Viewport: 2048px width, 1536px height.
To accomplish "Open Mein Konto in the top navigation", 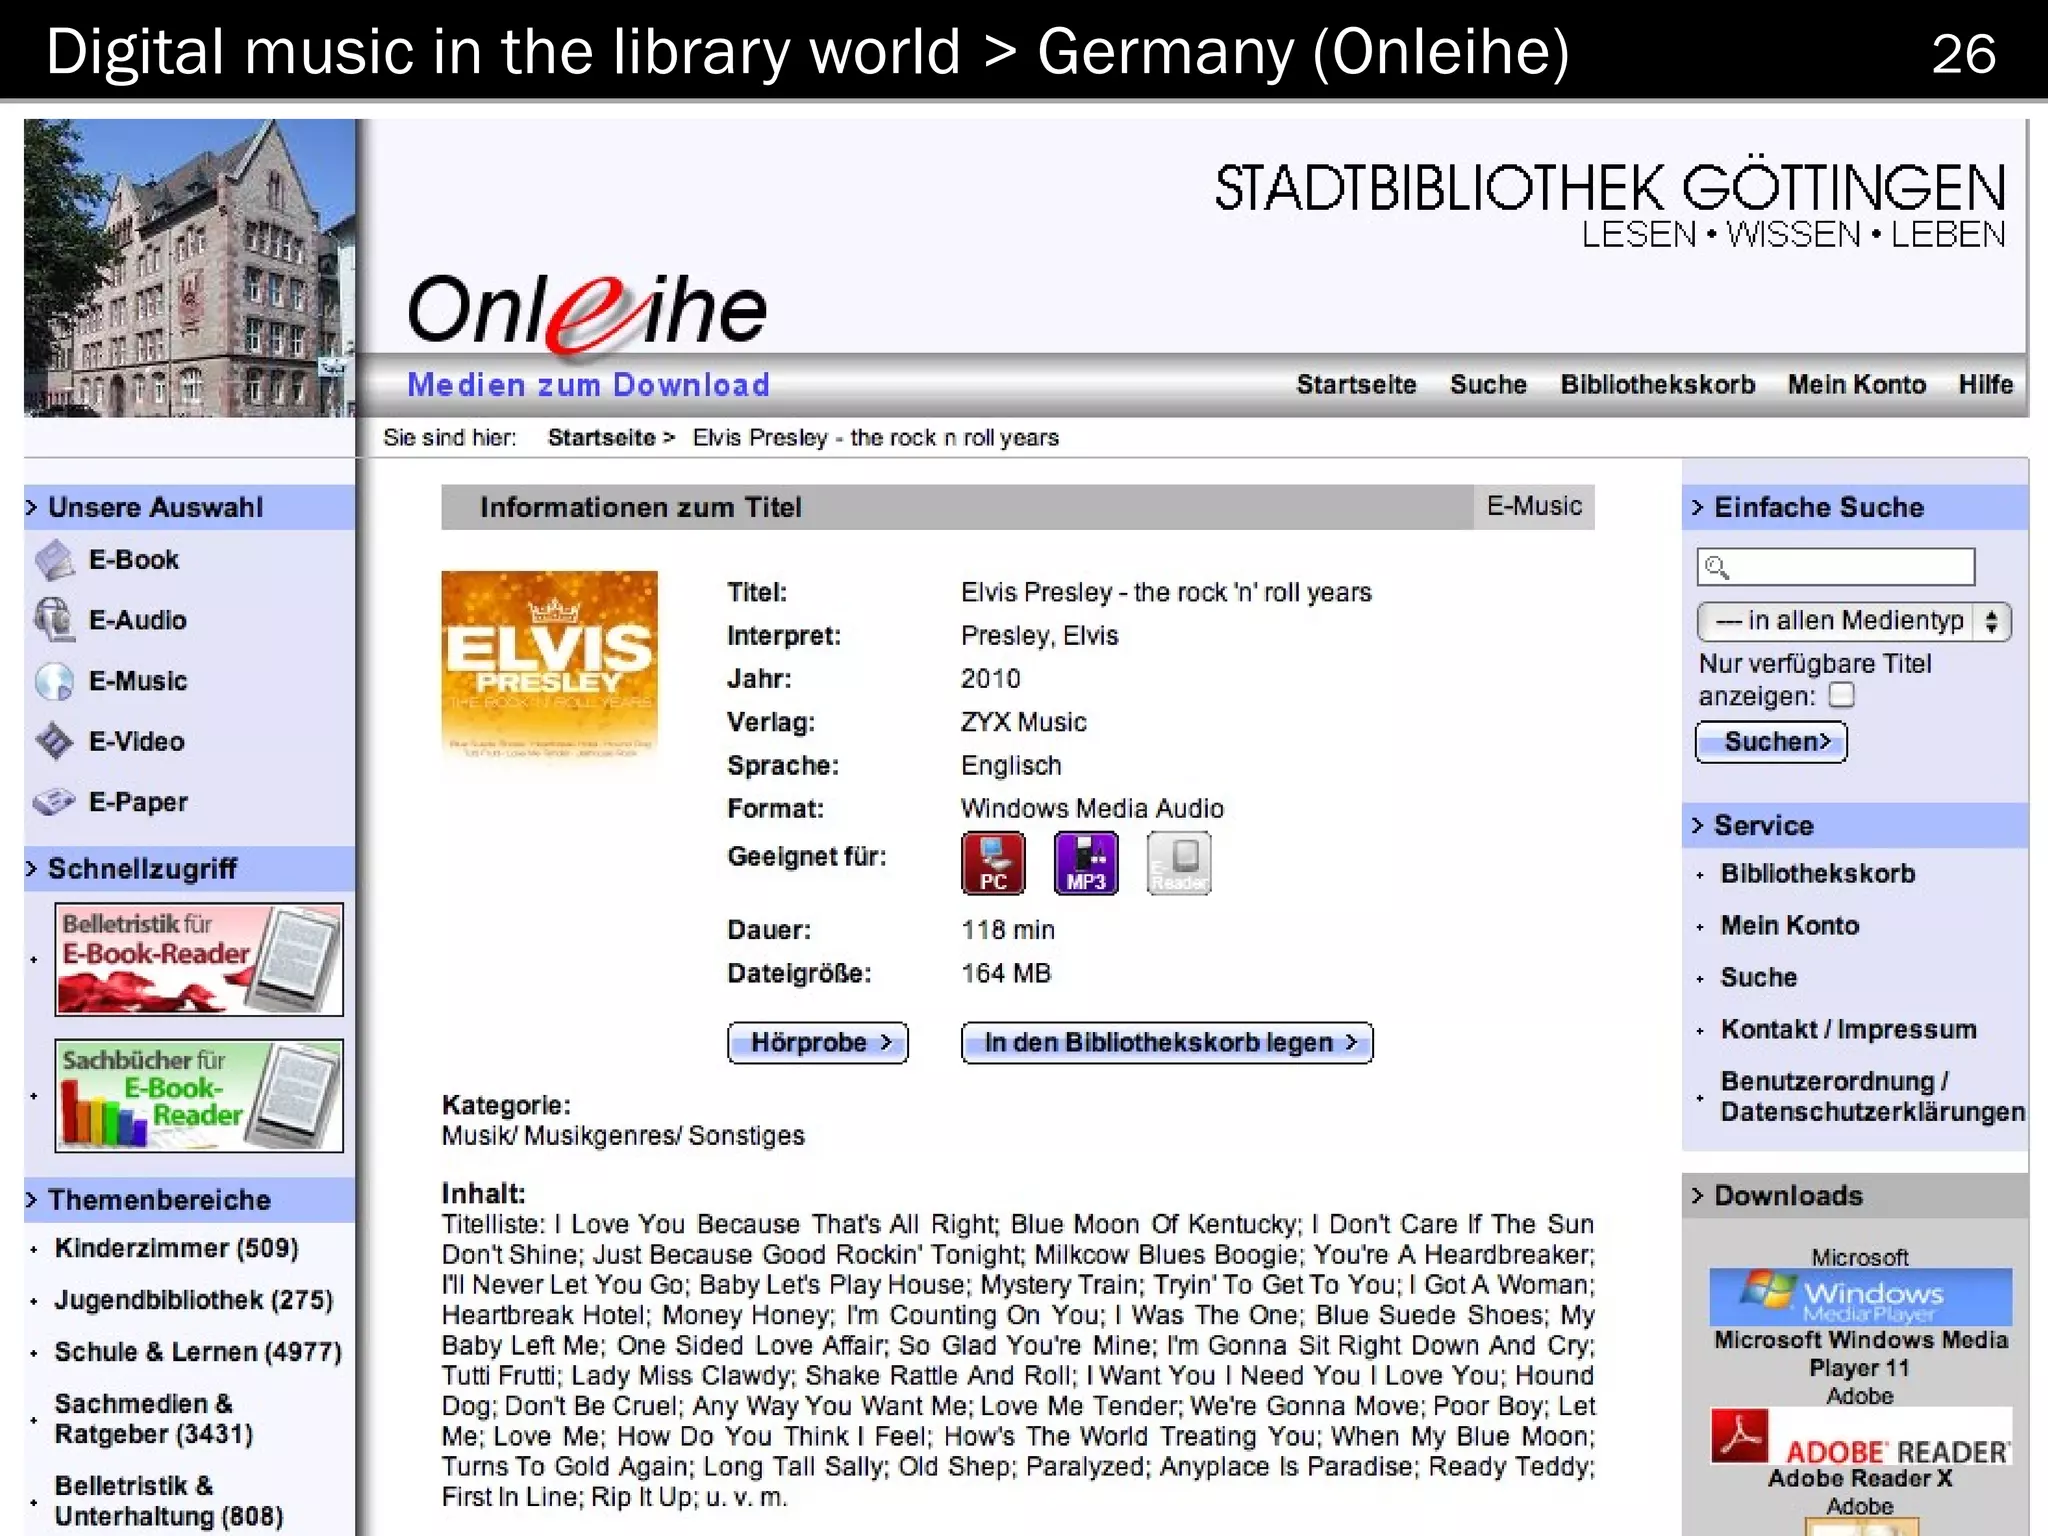I will coord(1857,385).
